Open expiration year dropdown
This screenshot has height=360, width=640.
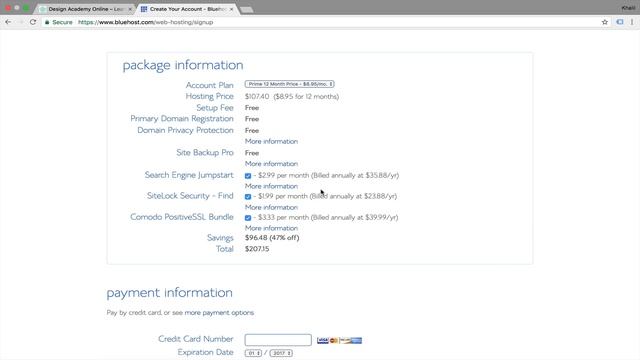281,353
